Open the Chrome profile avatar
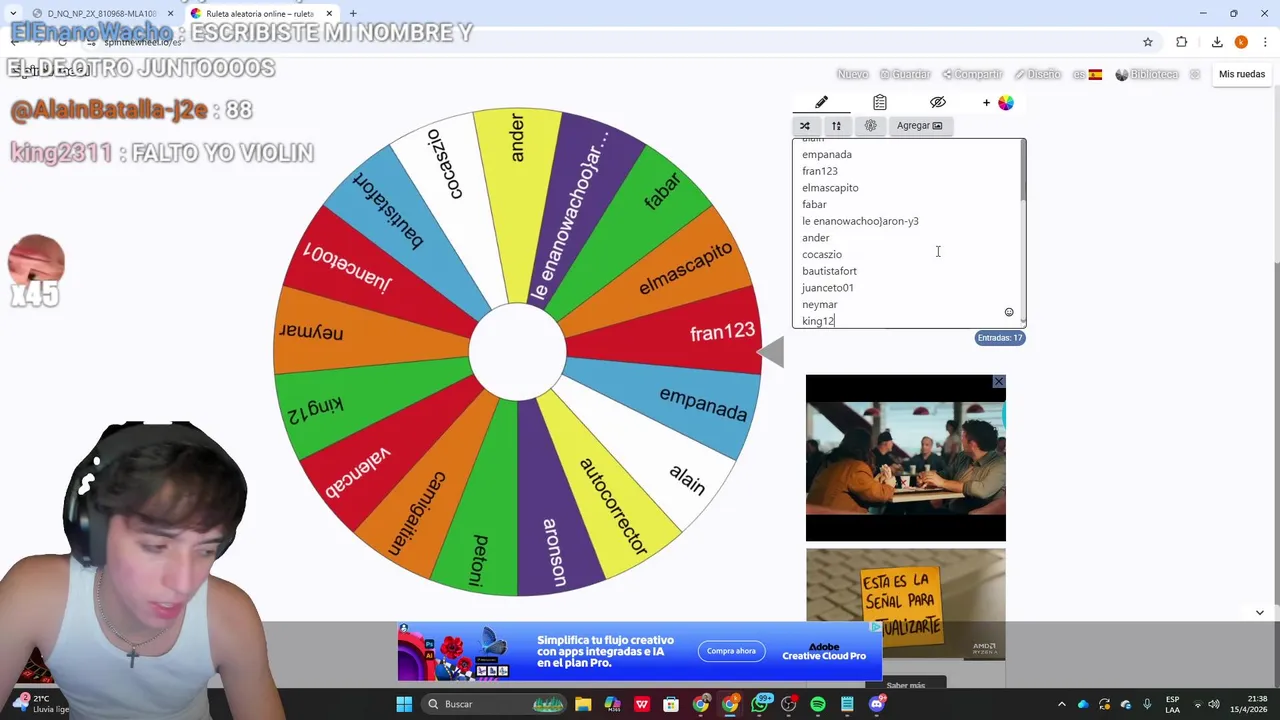1280x720 pixels. pyautogui.click(x=1241, y=42)
